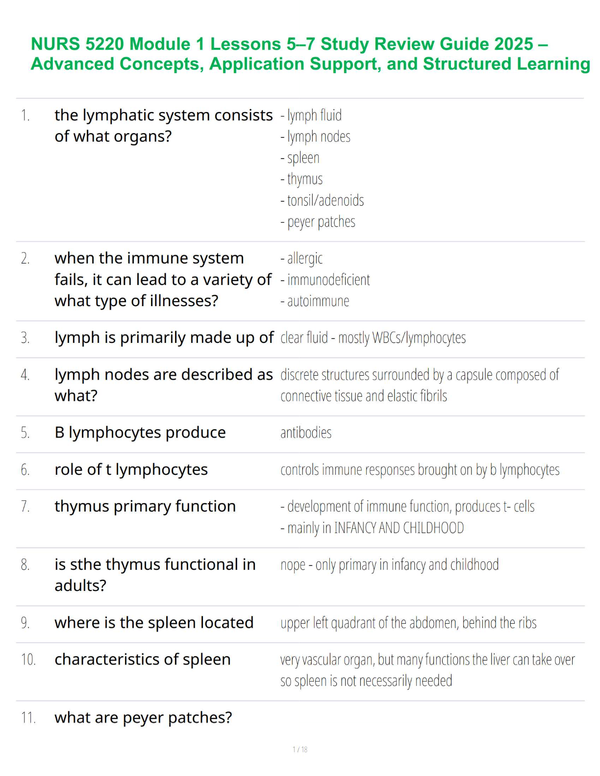Viewport: 600px width, 776px height.
Task: Click the 'where is the spleen located' question
Action: 154,622
